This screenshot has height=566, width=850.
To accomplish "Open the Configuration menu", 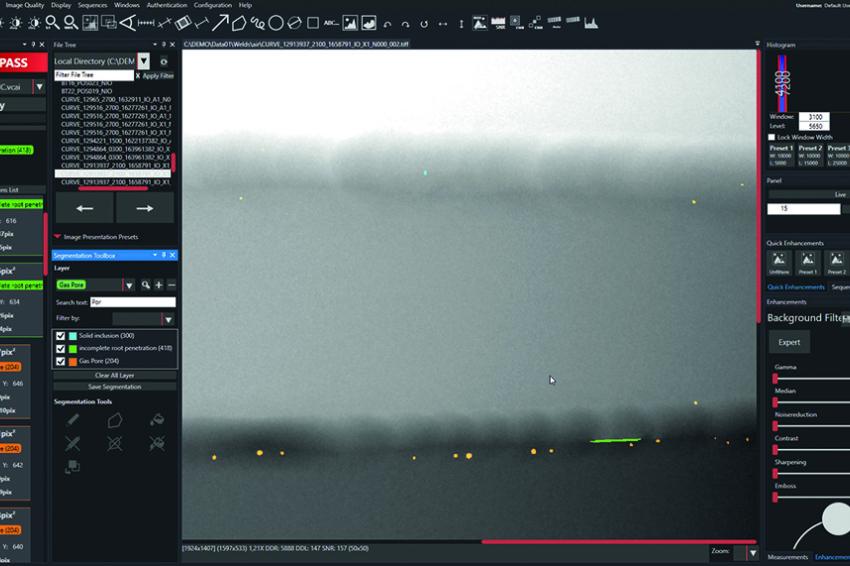I will click(x=213, y=5).
